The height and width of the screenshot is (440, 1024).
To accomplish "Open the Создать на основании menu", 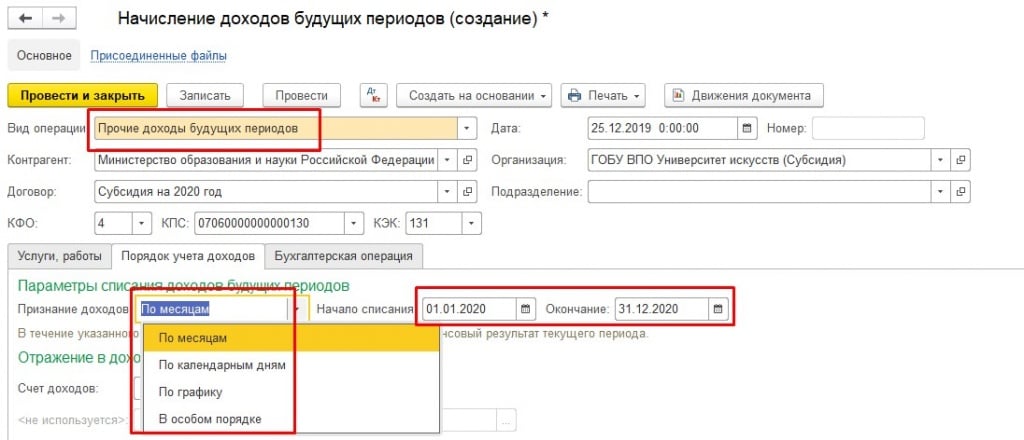I will coord(474,96).
